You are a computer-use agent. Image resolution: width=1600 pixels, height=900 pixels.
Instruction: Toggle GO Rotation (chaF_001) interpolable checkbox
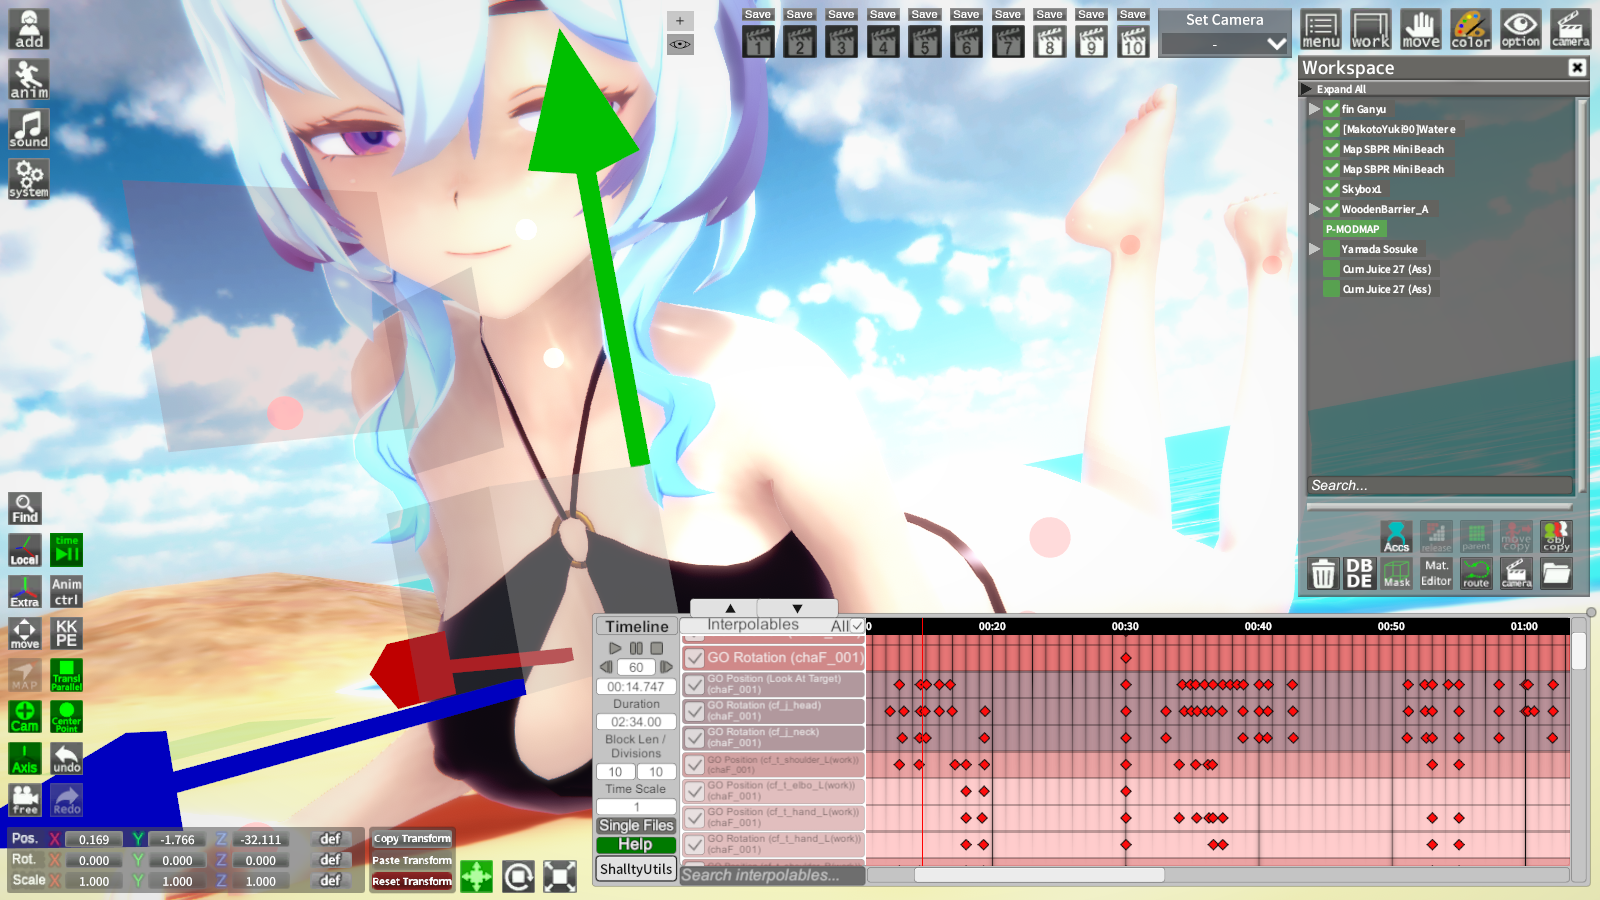point(695,658)
